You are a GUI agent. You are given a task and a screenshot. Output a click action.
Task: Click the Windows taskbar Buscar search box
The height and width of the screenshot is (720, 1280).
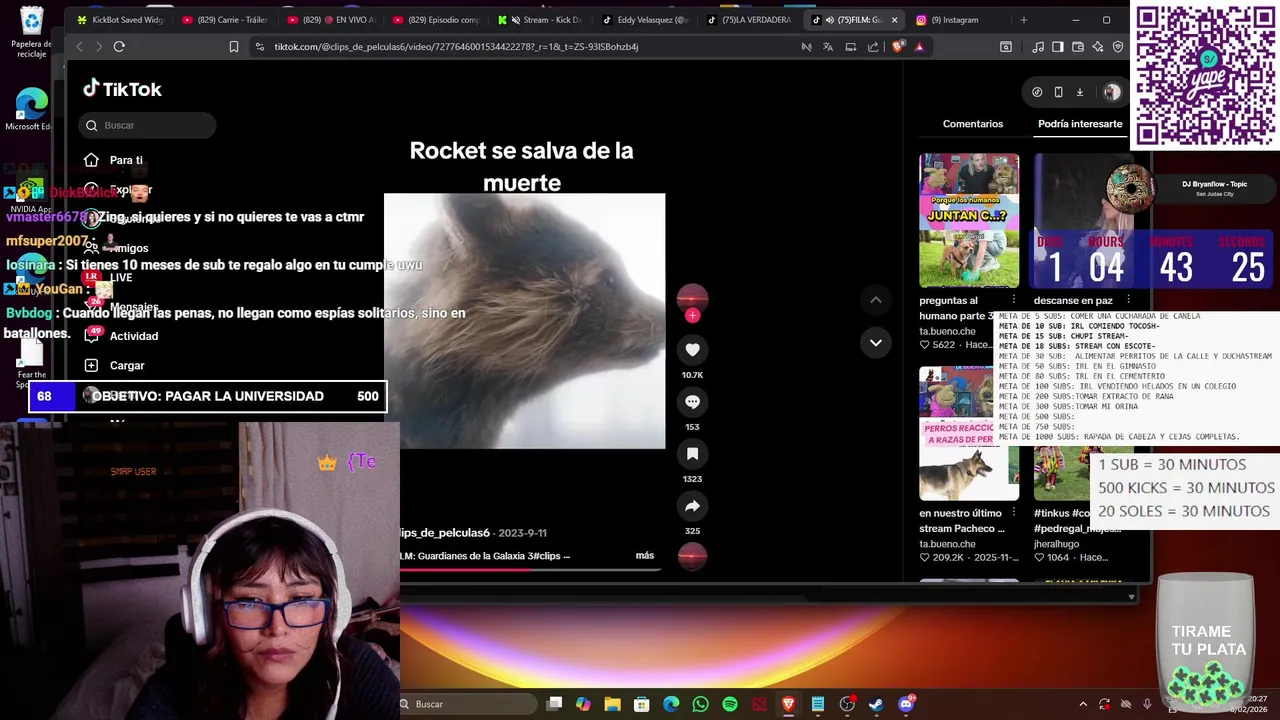click(x=460, y=704)
